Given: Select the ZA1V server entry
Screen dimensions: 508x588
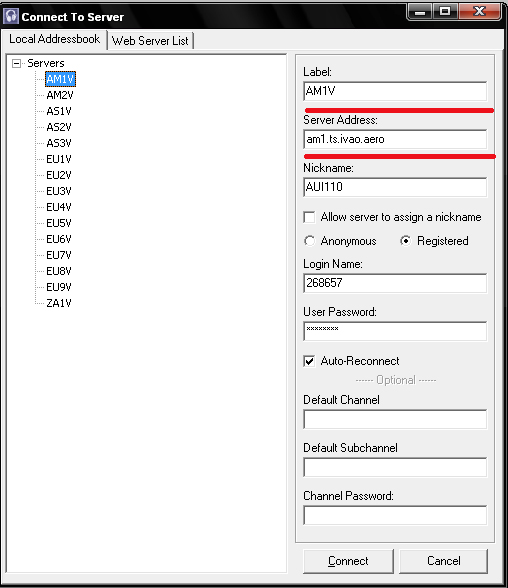Looking at the screenshot, I should coord(59,303).
